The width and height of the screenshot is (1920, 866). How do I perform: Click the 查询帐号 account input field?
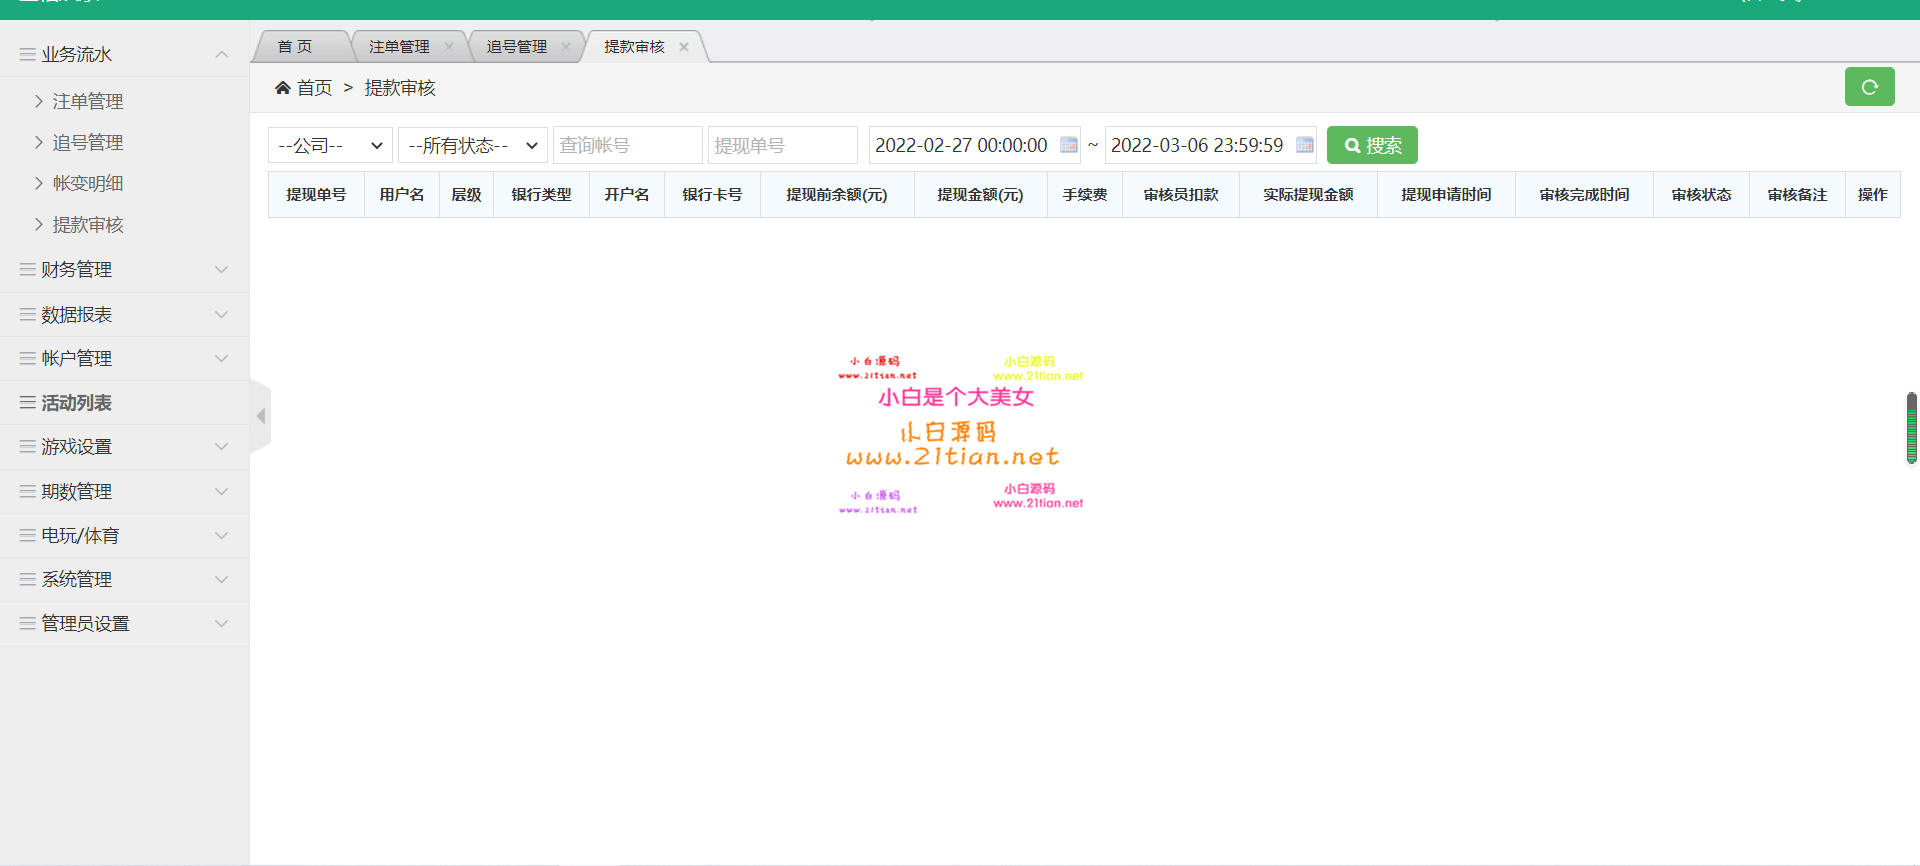click(627, 145)
